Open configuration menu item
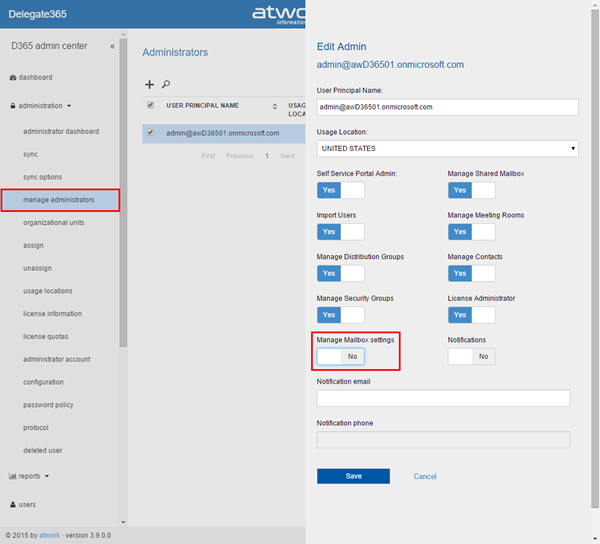Image resolution: width=600 pixels, height=544 pixels. tap(43, 382)
